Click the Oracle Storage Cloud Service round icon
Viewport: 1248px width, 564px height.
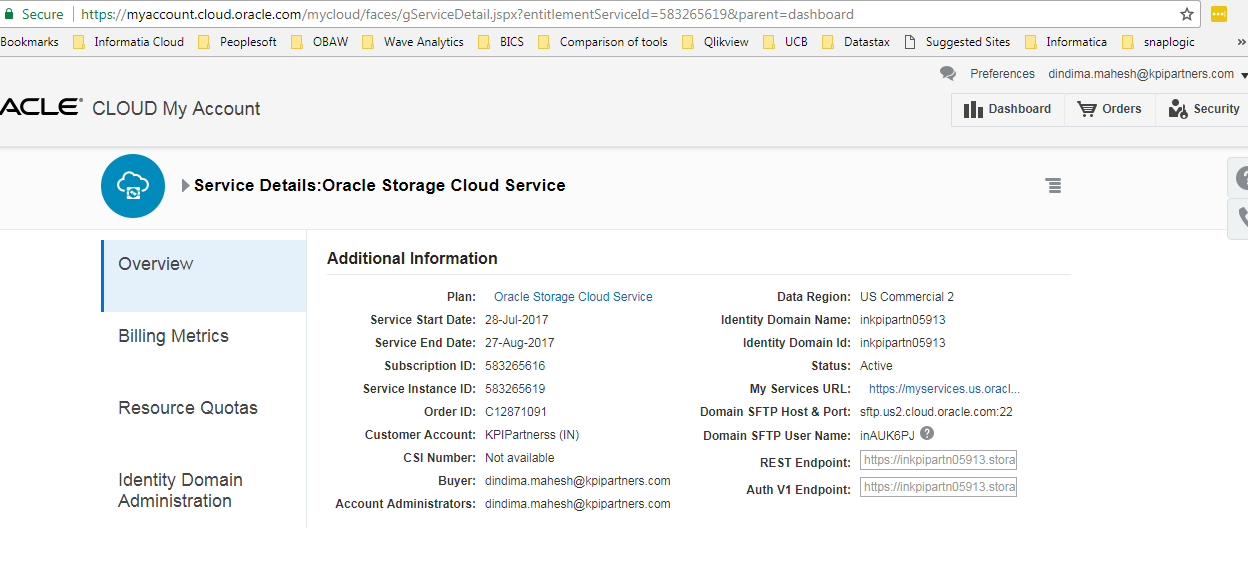pos(133,186)
